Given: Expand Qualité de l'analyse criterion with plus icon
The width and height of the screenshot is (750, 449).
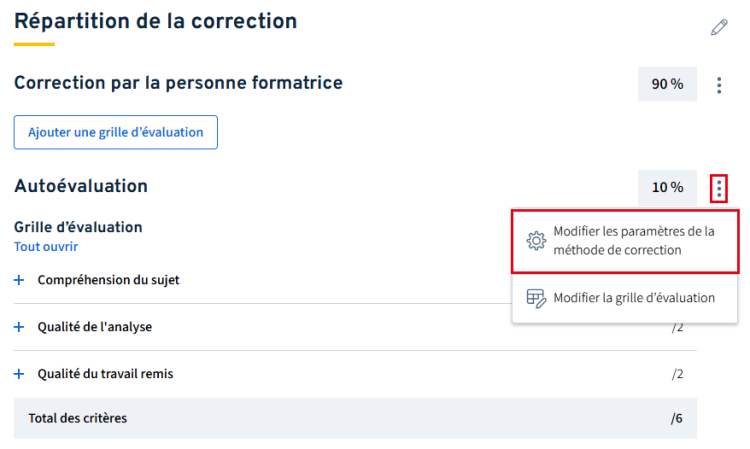Looking at the screenshot, I should pyautogui.click(x=19, y=327).
